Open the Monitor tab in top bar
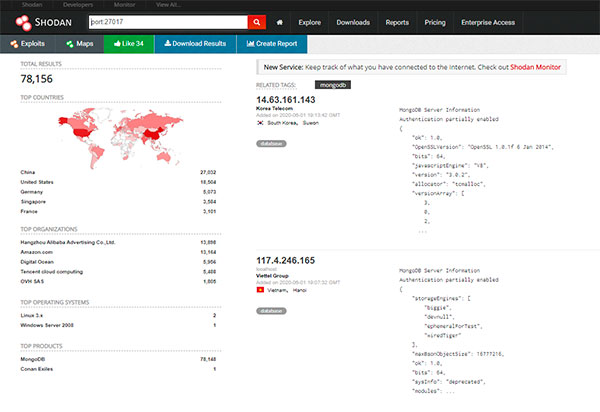The image size is (600, 412). [124, 5]
